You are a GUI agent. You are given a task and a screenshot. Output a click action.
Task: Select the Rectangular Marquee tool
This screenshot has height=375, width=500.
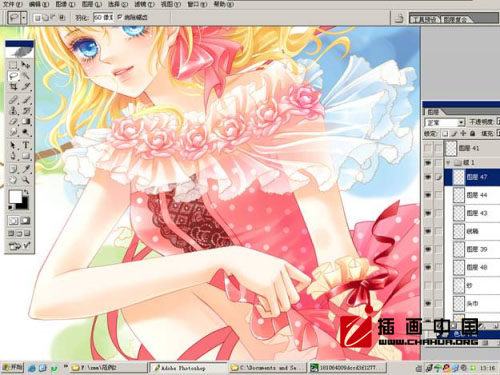[x=13, y=65]
